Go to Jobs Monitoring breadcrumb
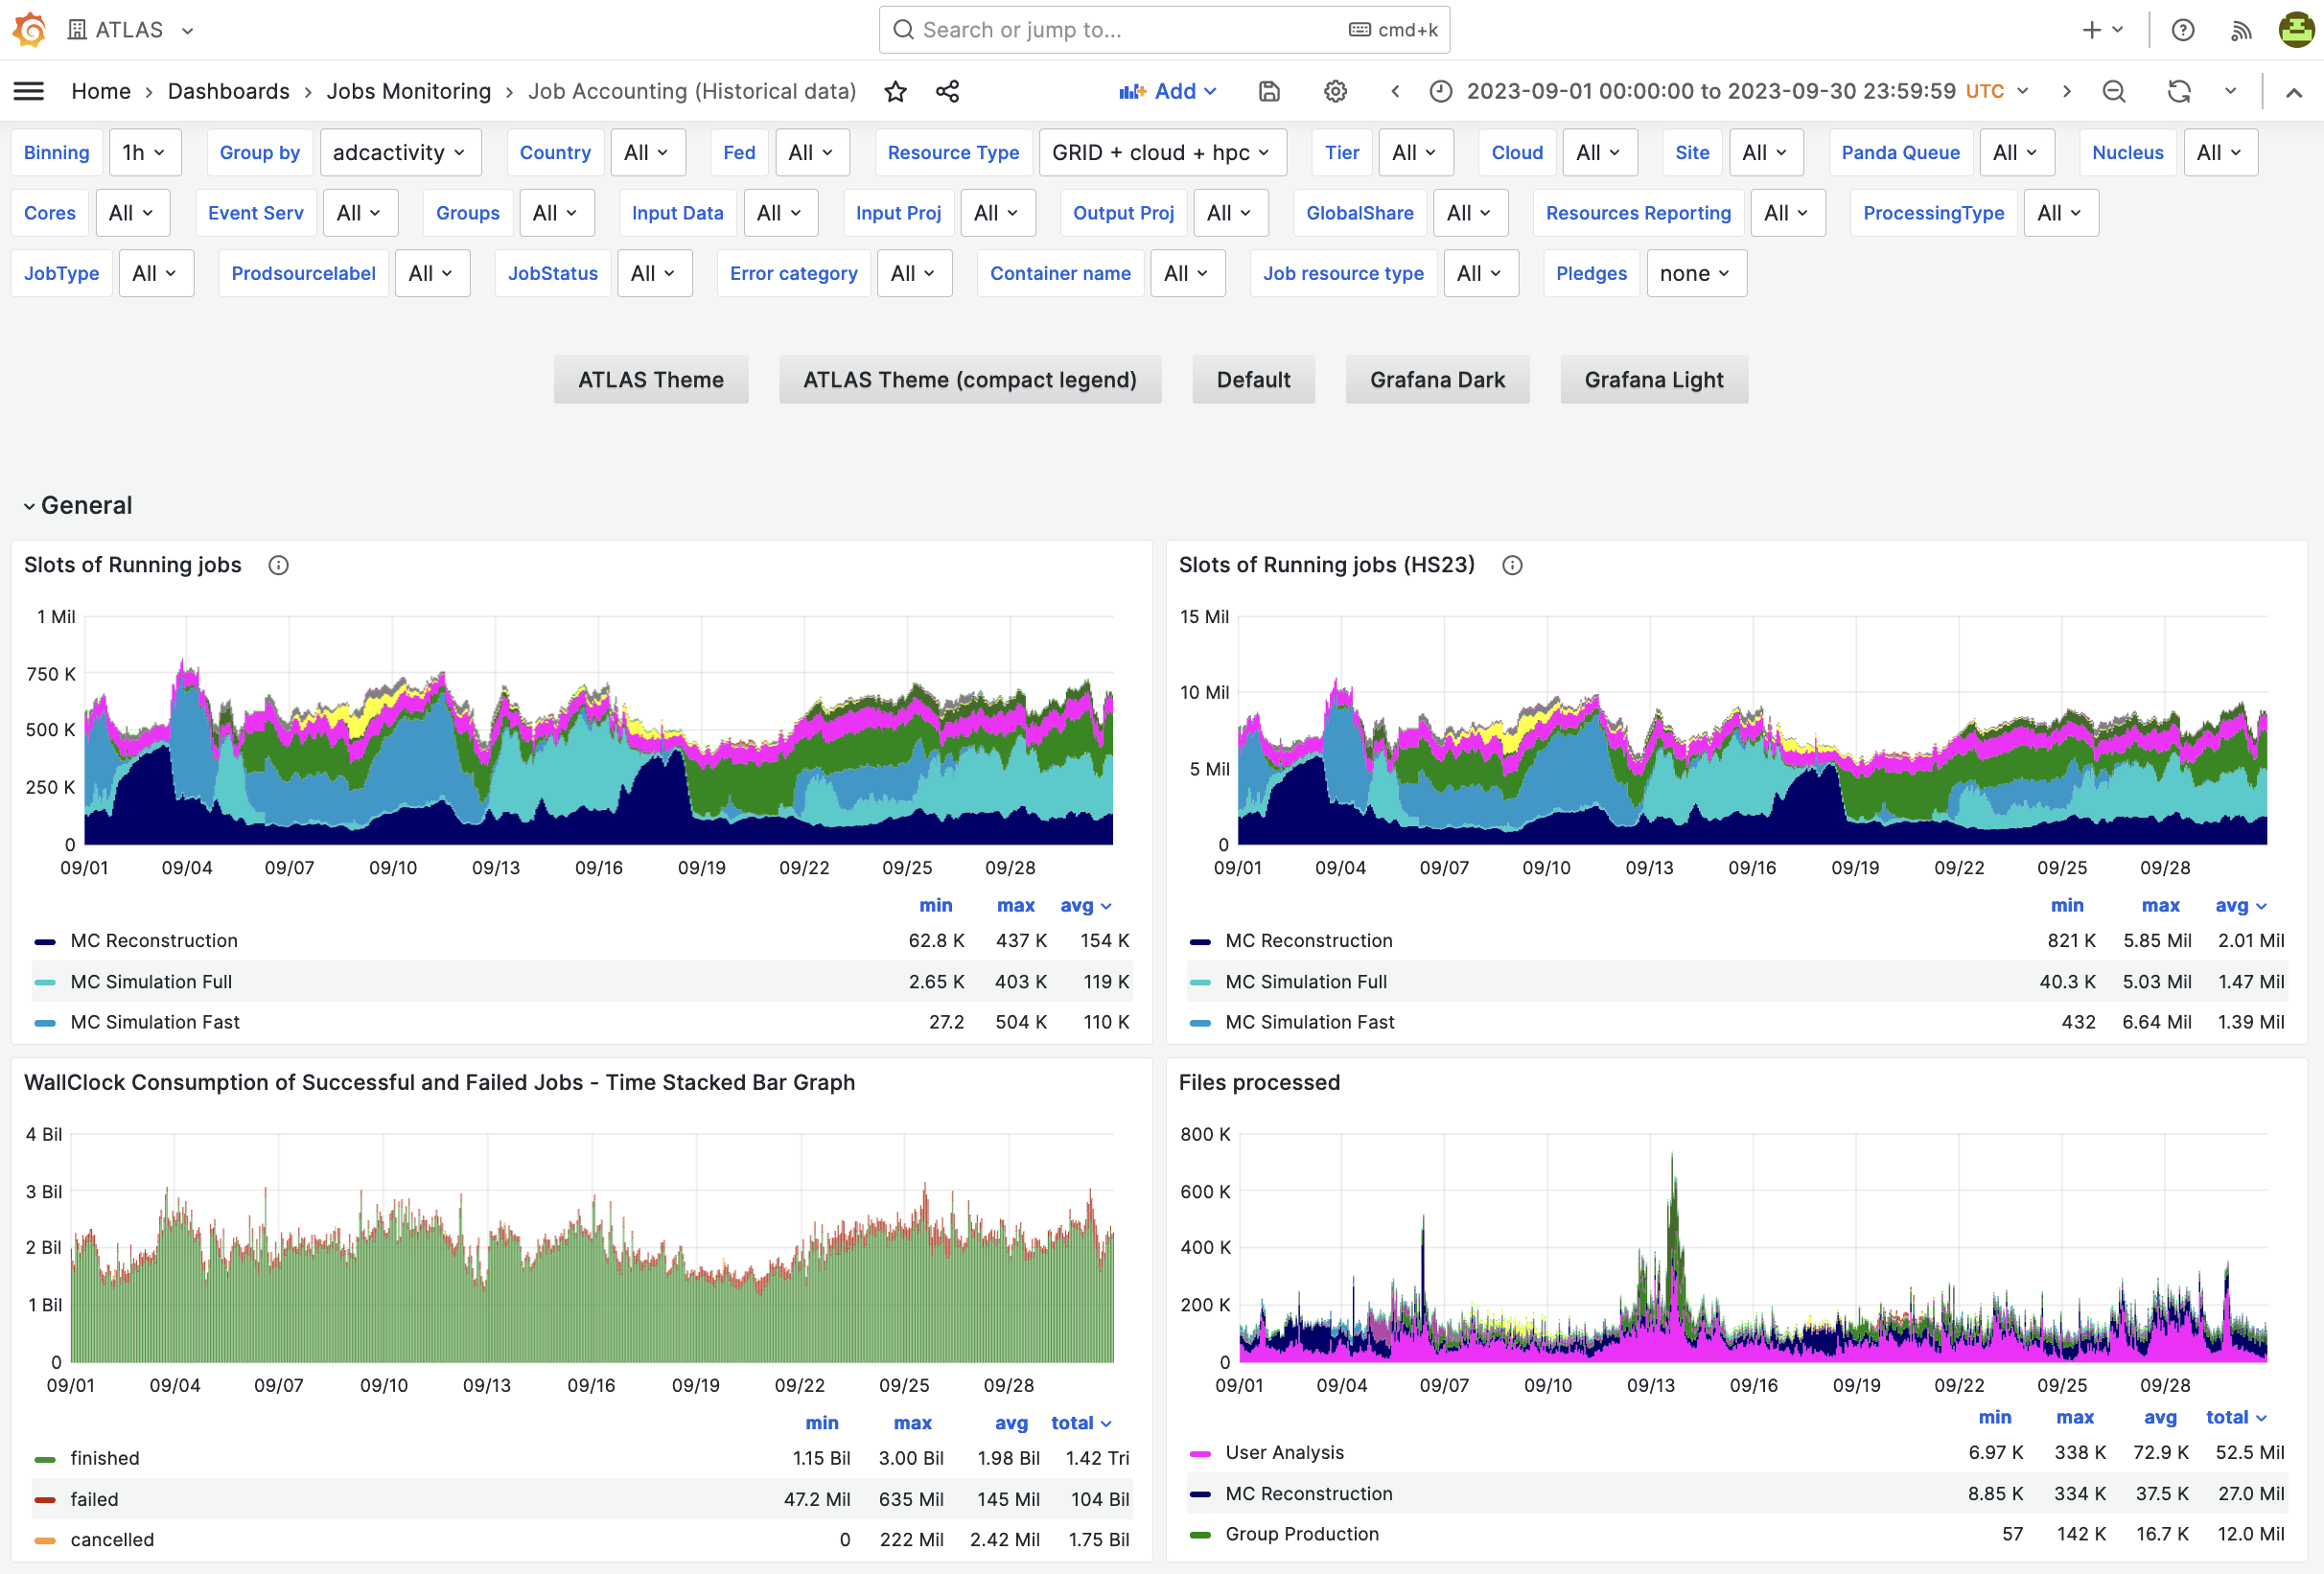This screenshot has height=1574, width=2324. (x=408, y=91)
